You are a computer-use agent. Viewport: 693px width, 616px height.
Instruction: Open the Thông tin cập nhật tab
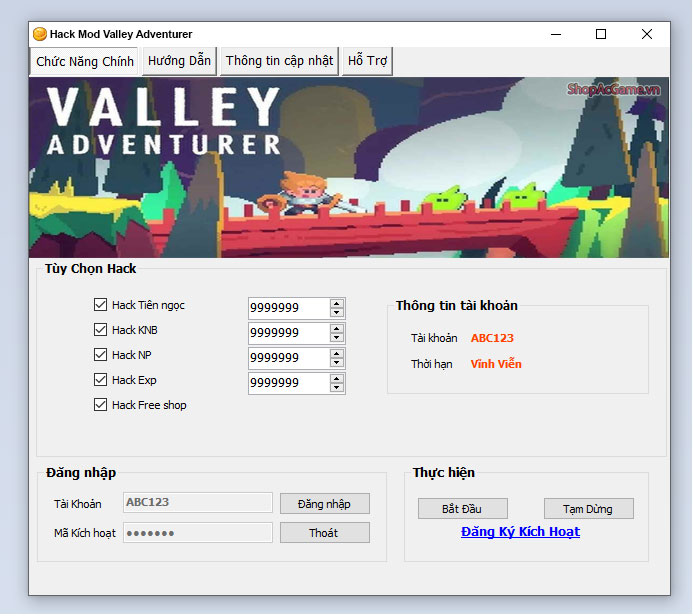coord(279,61)
